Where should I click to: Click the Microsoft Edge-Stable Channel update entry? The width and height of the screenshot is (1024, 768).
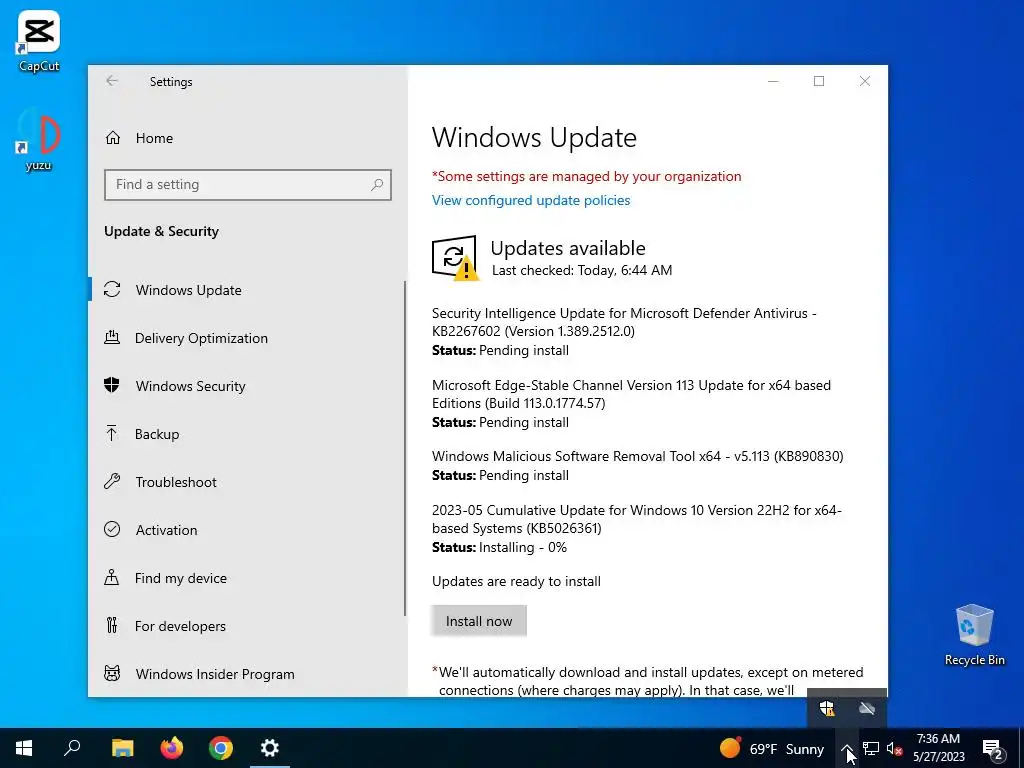pyautogui.click(x=631, y=404)
